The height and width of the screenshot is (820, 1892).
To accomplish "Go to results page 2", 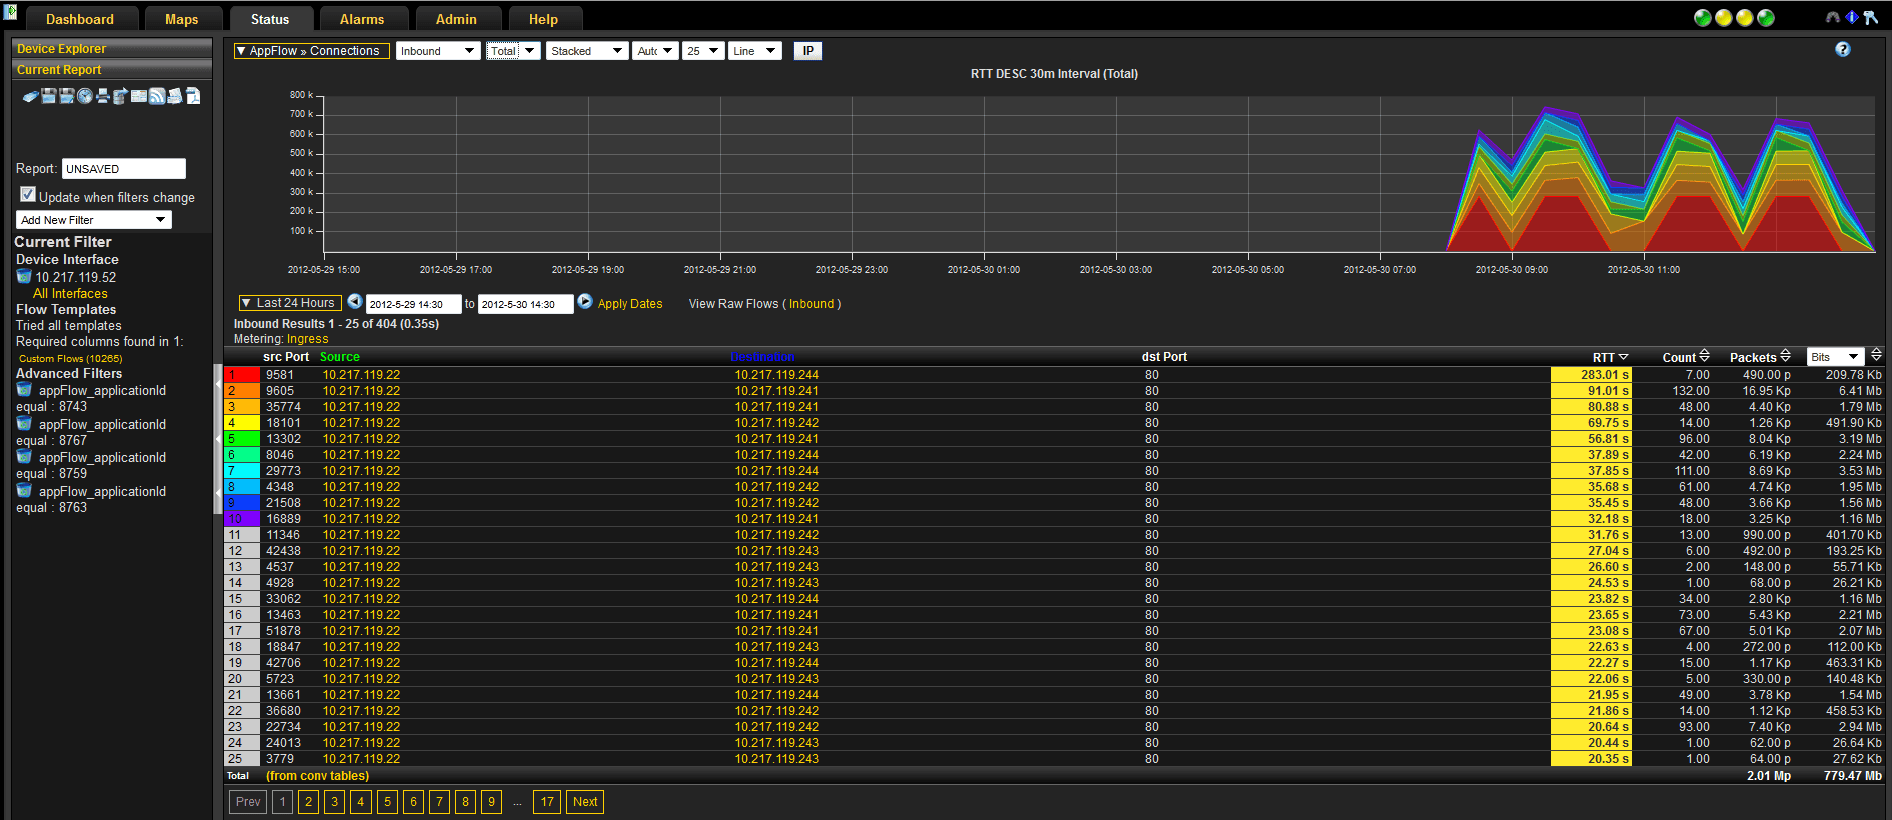I will [309, 802].
